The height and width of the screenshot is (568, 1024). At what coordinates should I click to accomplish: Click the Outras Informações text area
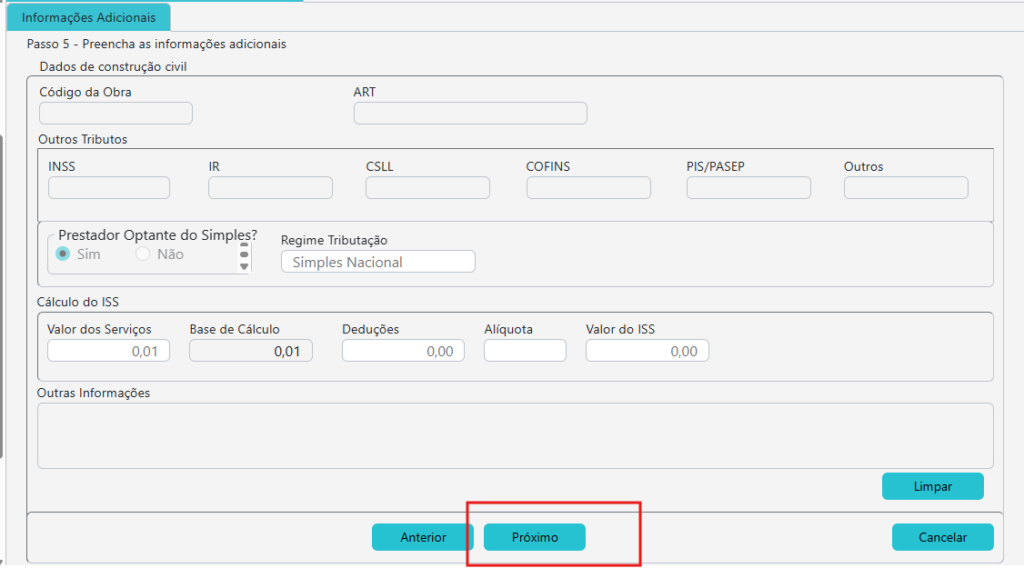[515, 436]
